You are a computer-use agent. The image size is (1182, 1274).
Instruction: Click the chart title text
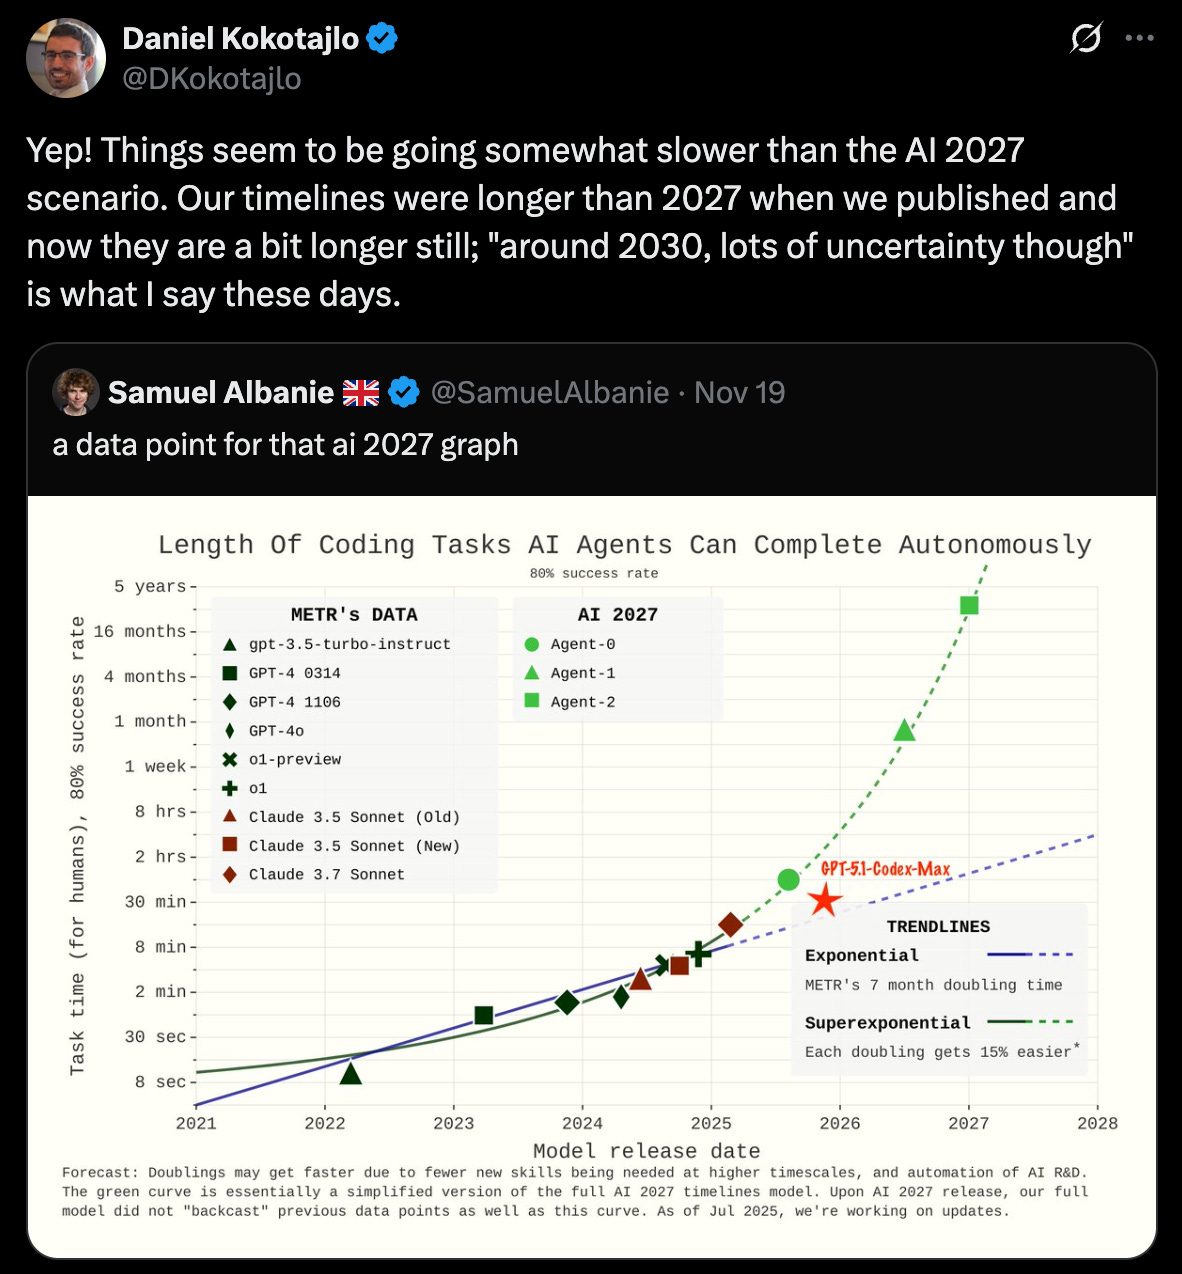click(x=625, y=545)
